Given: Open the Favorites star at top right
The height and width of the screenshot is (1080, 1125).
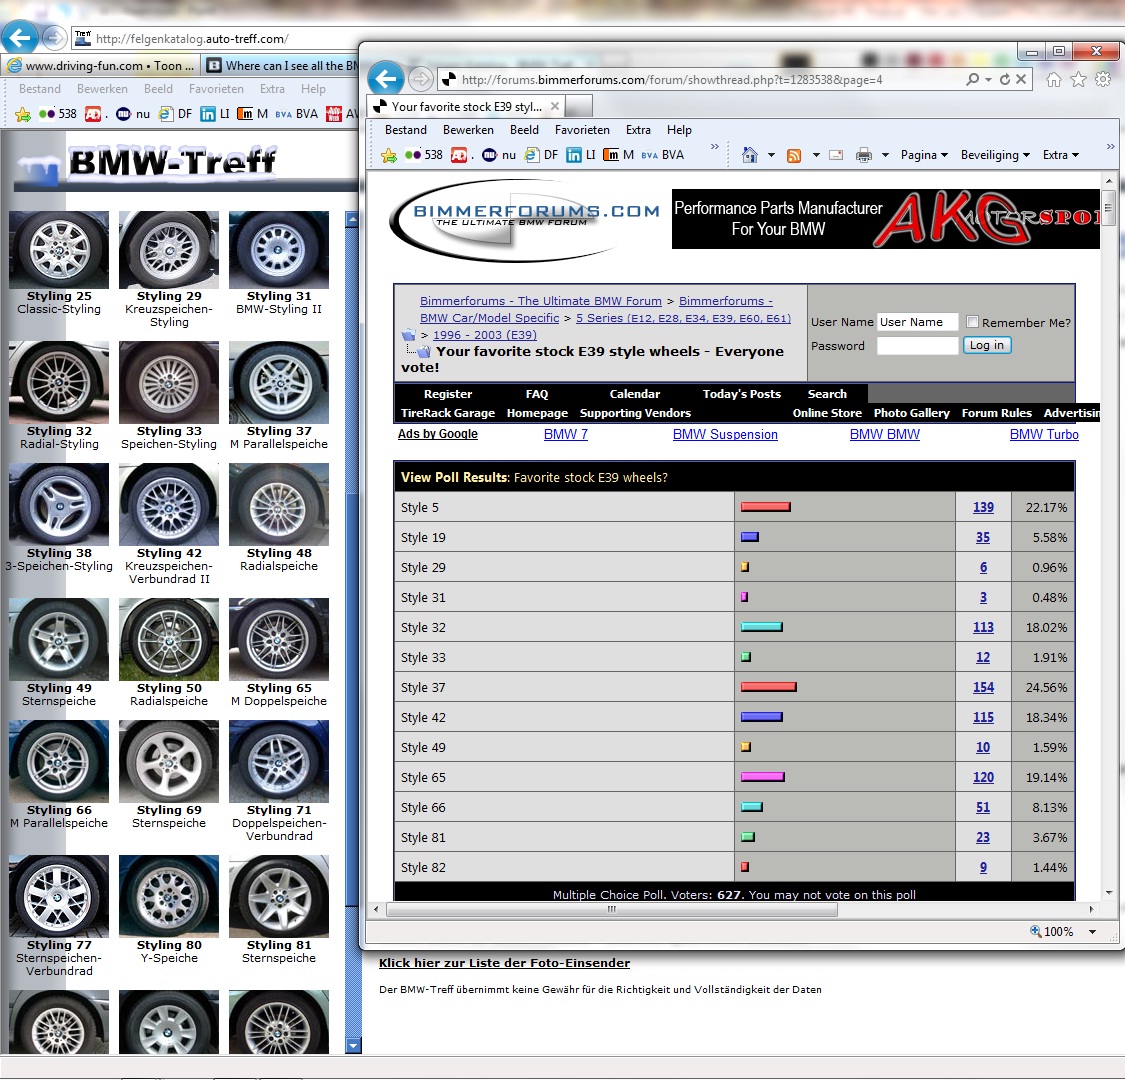Looking at the screenshot, I should tap(1078, 80).
